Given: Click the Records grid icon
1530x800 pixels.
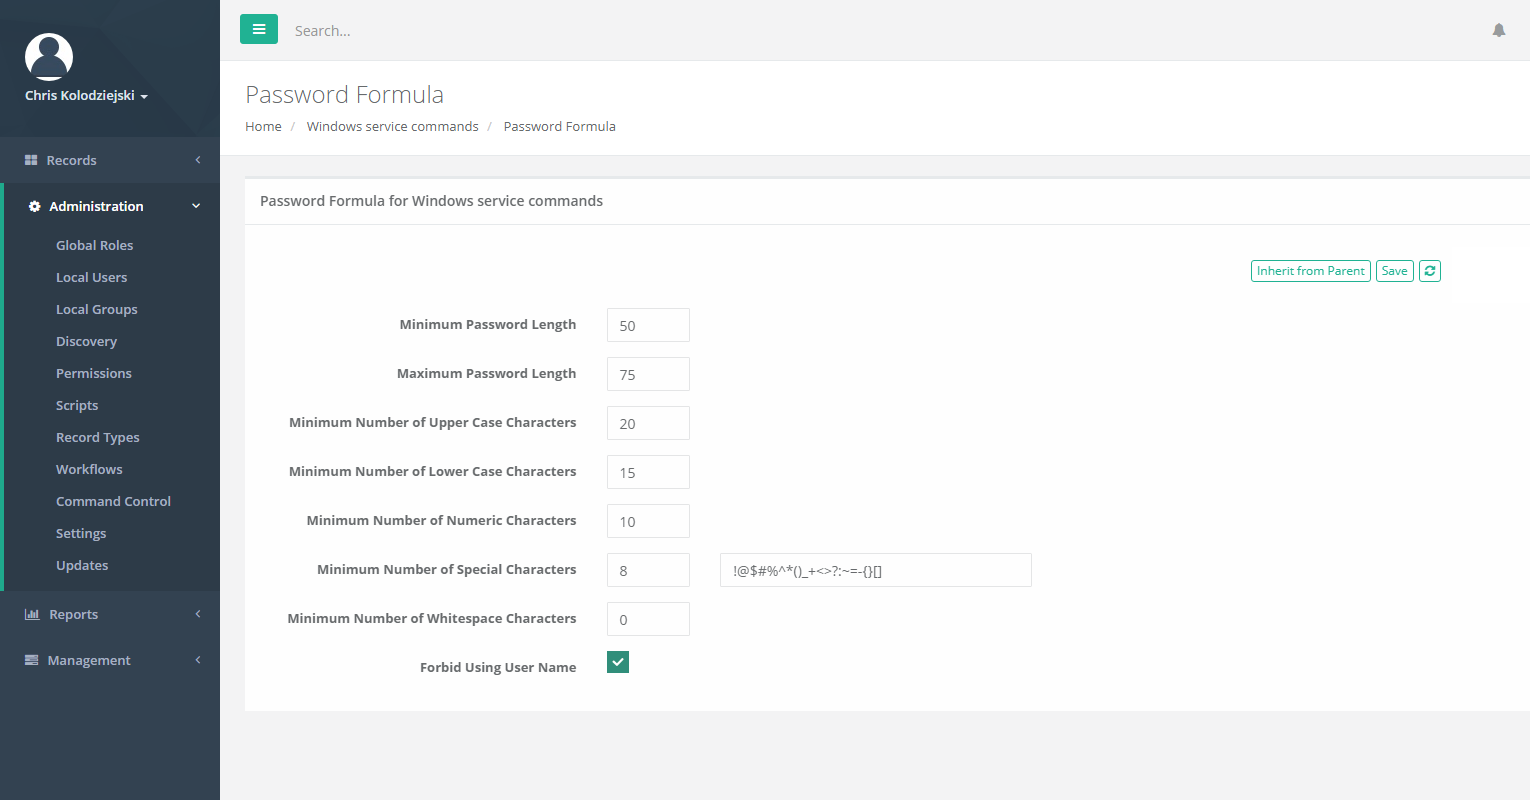Looking at the screenshot, I should (x=31, y=160).
